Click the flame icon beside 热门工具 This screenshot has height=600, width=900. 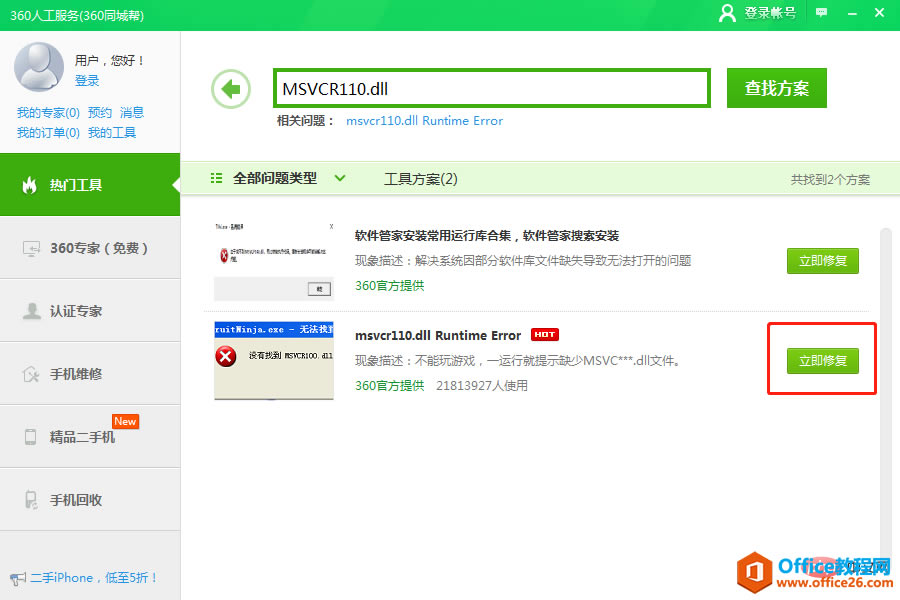click(29, 185)
